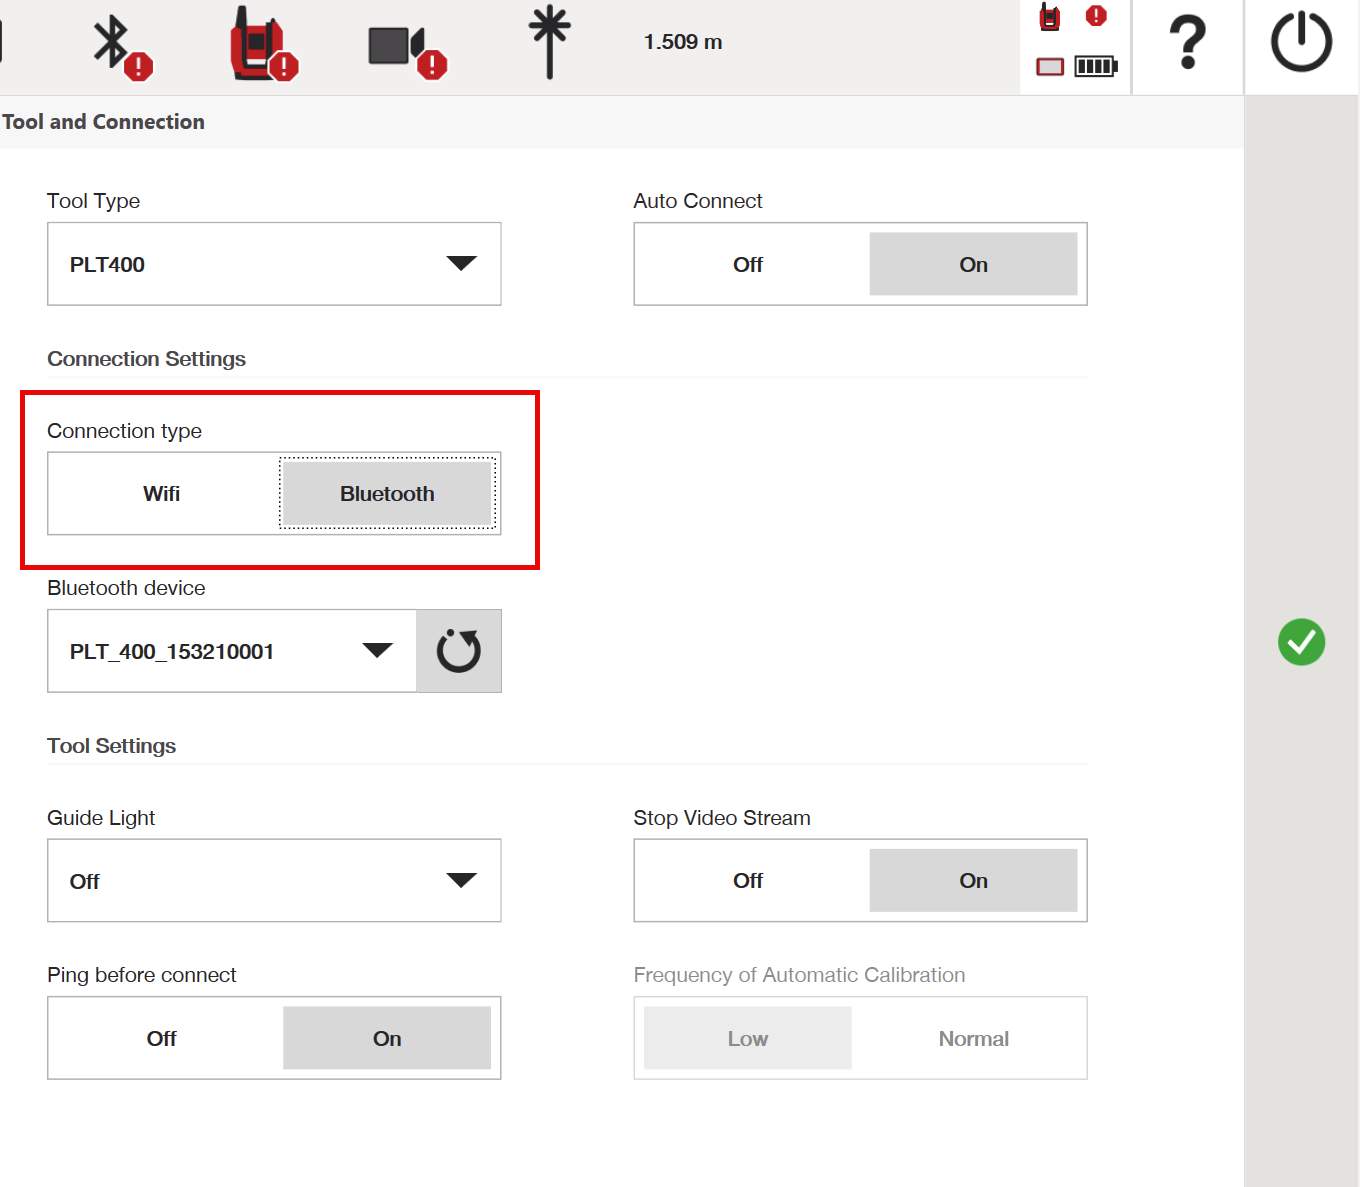Expand the Bluetooth device dropdown

coord(232,651)
